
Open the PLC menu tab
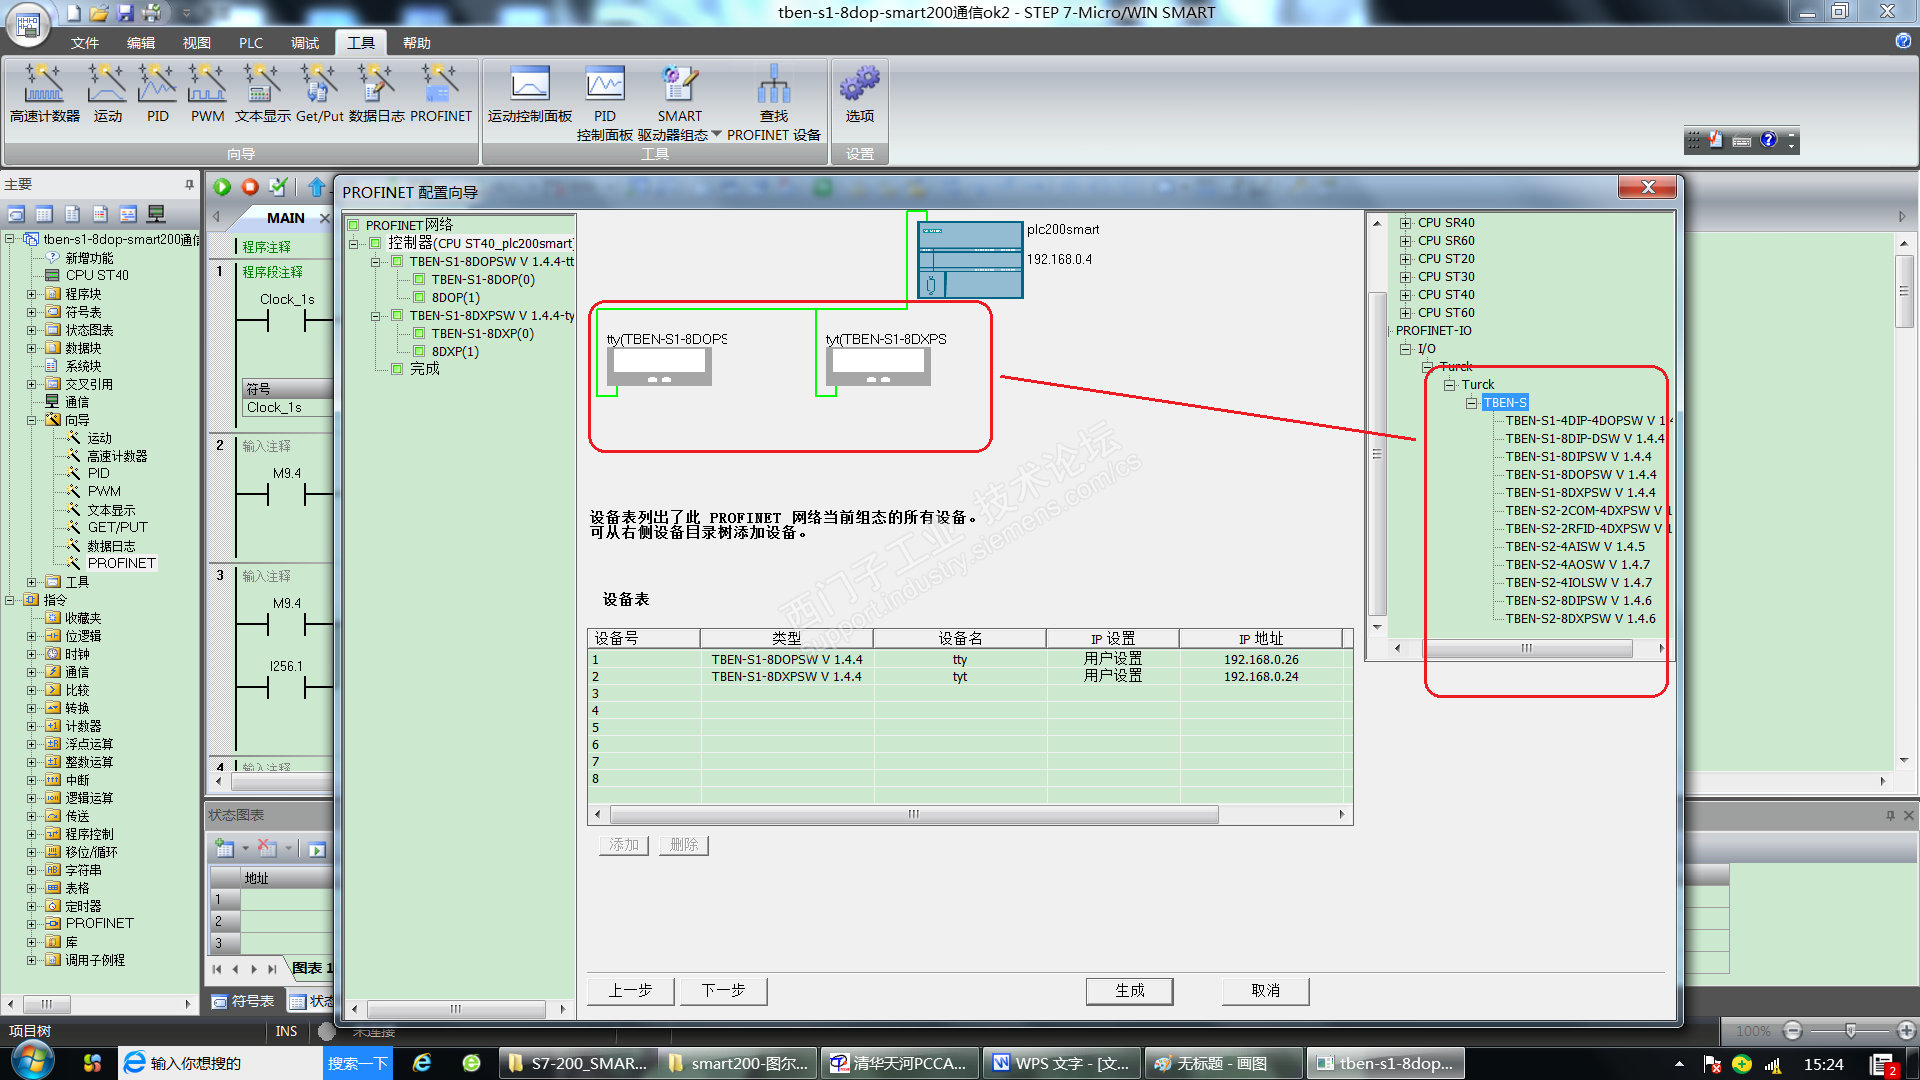[250, 43]
